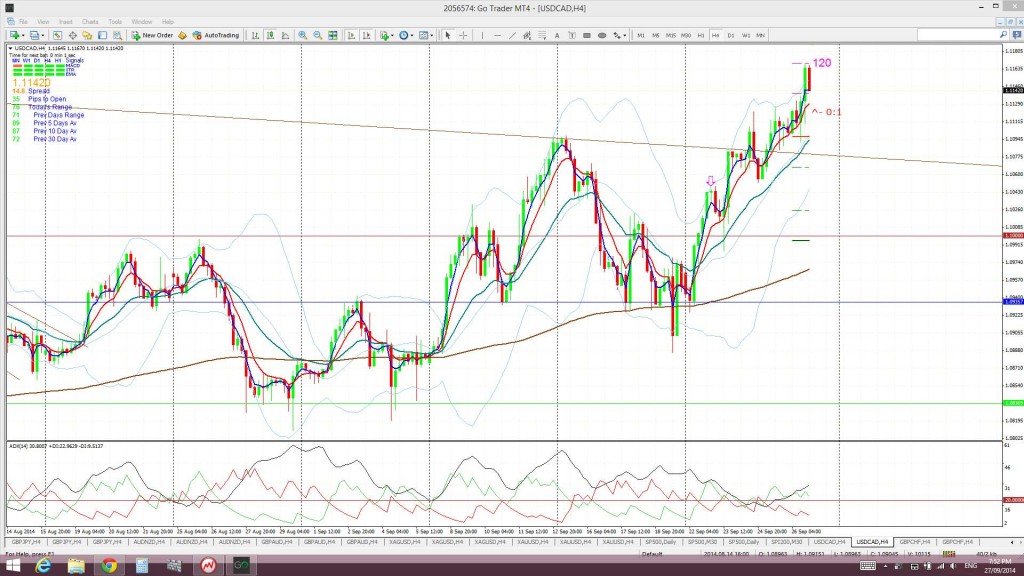Switch to the W1 timeframe
The height and width of the screenshot is (576, 1024).
click(x=746, y=35)
